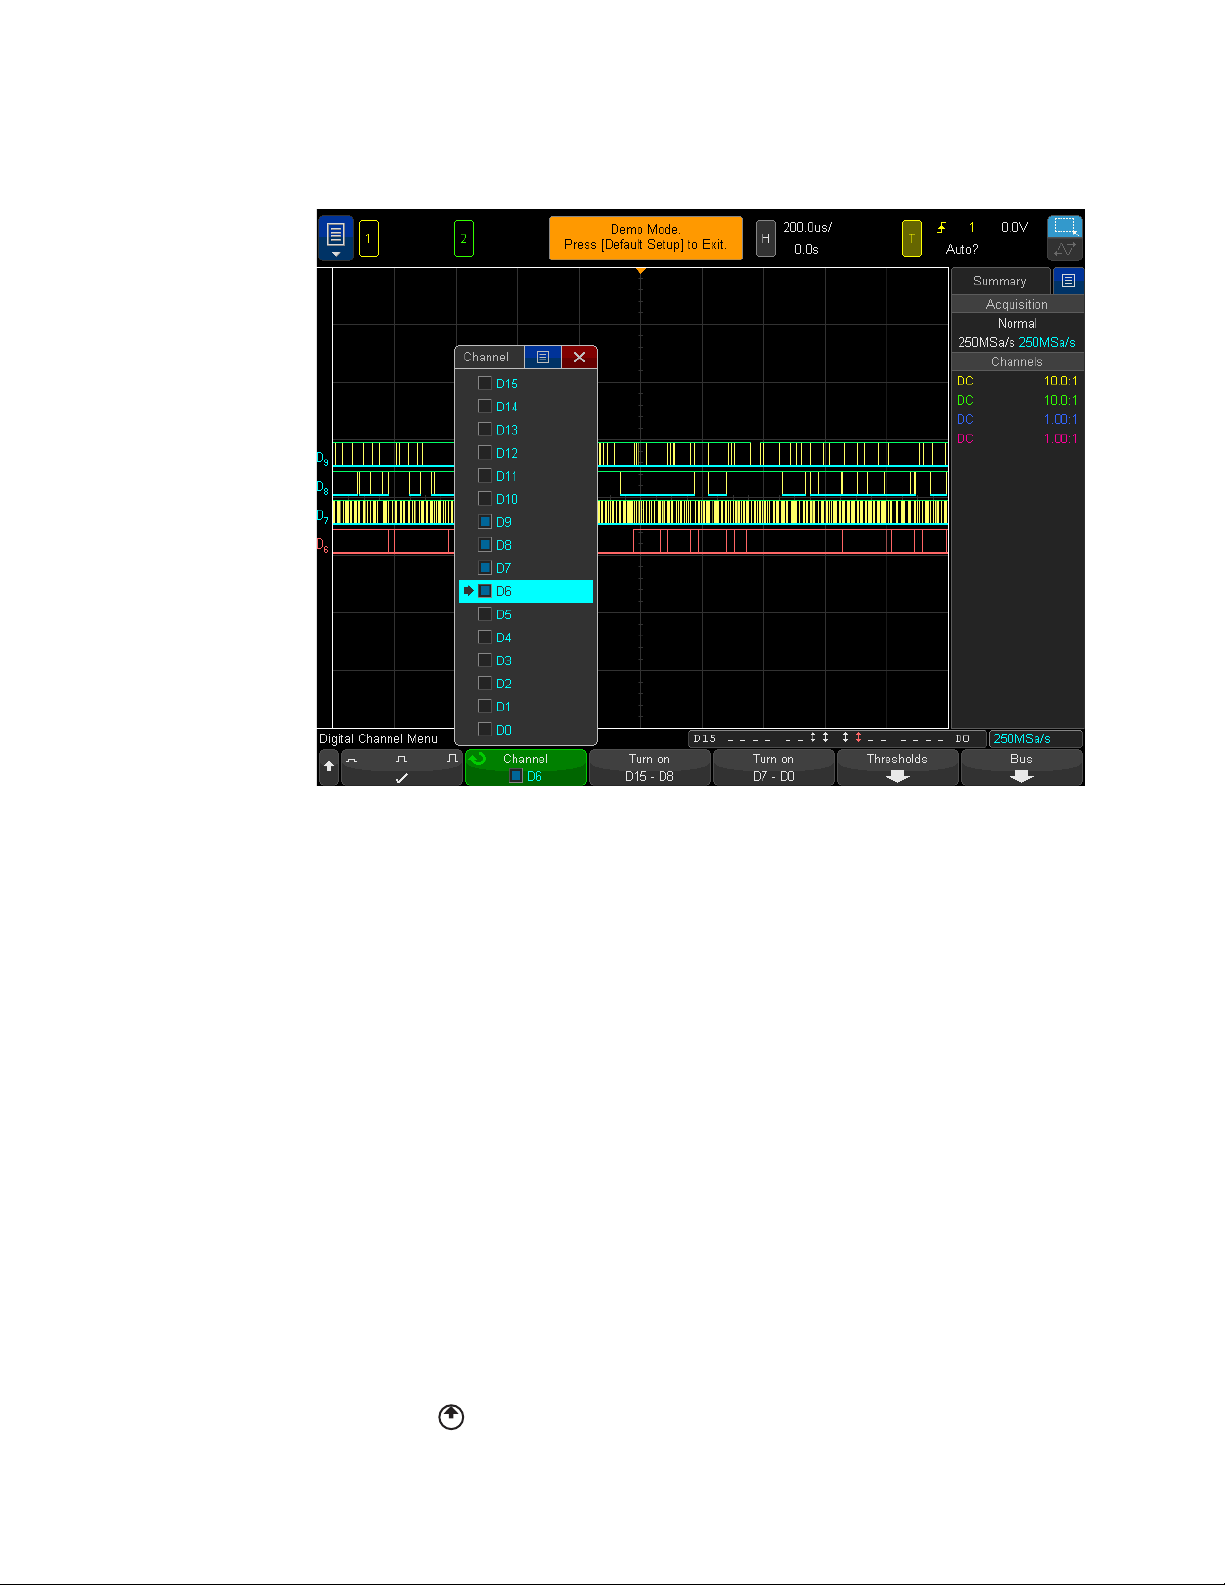Click the Demo Mode orange banner
The width and height of the screenshot is (1225, 1585).
coord(646,238)
